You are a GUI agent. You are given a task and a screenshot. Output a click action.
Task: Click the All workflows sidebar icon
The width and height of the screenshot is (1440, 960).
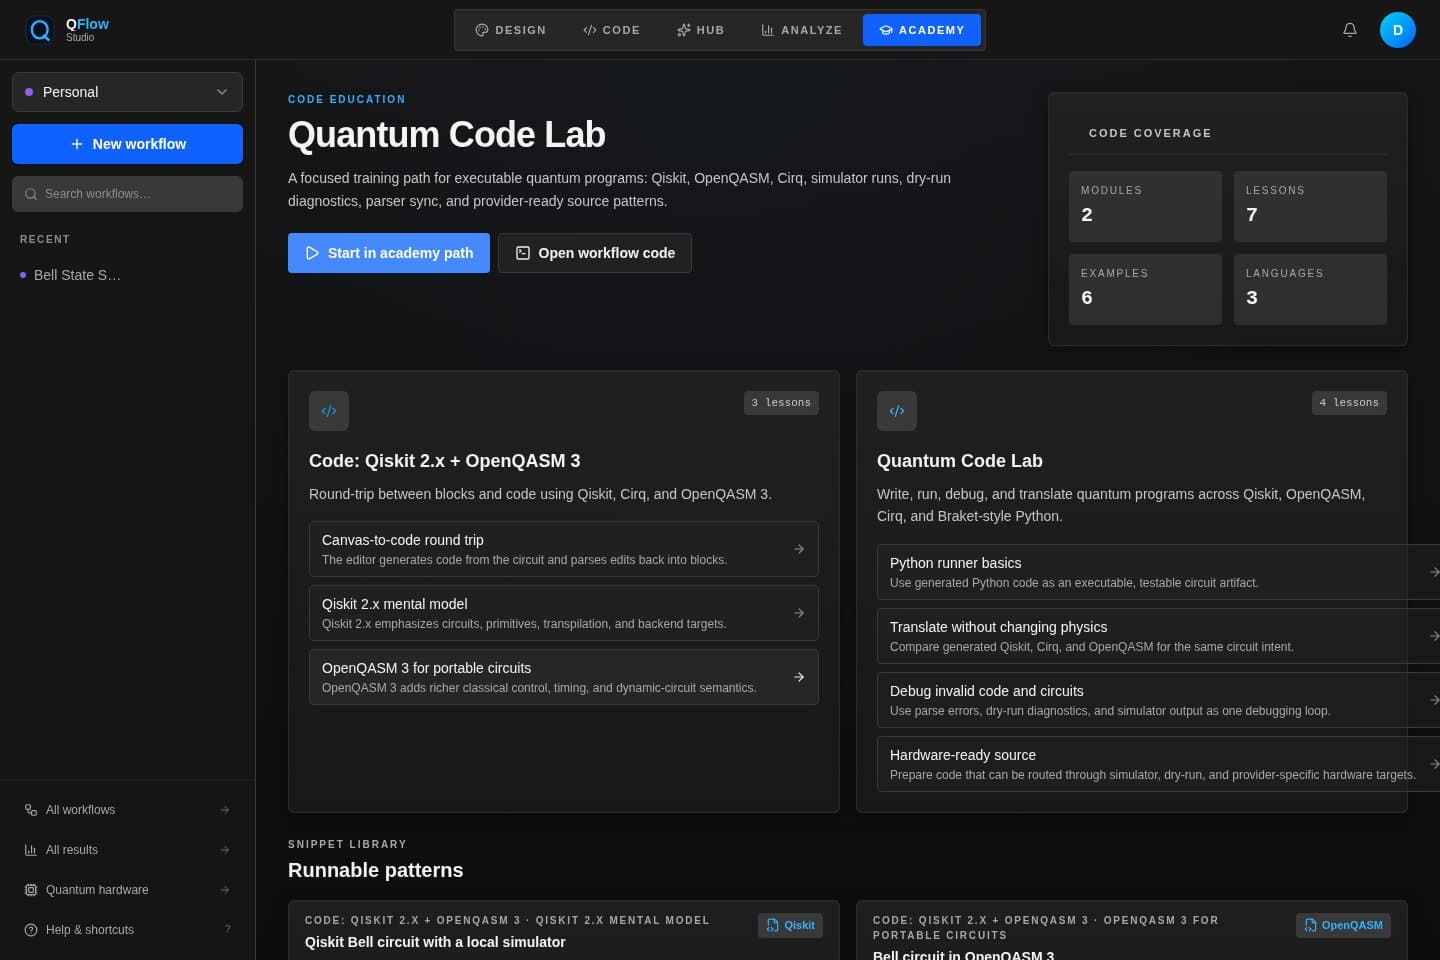tap(31, 810)
